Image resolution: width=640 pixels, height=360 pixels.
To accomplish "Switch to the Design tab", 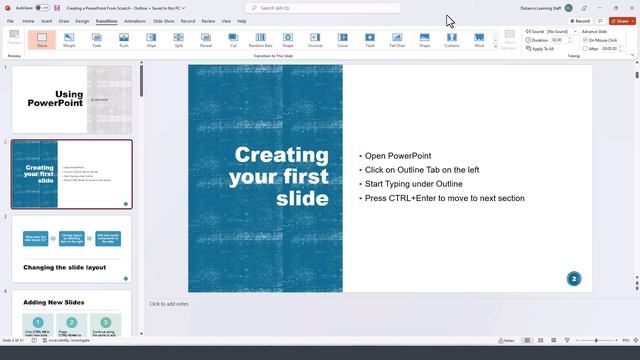I will pos(82,21).
